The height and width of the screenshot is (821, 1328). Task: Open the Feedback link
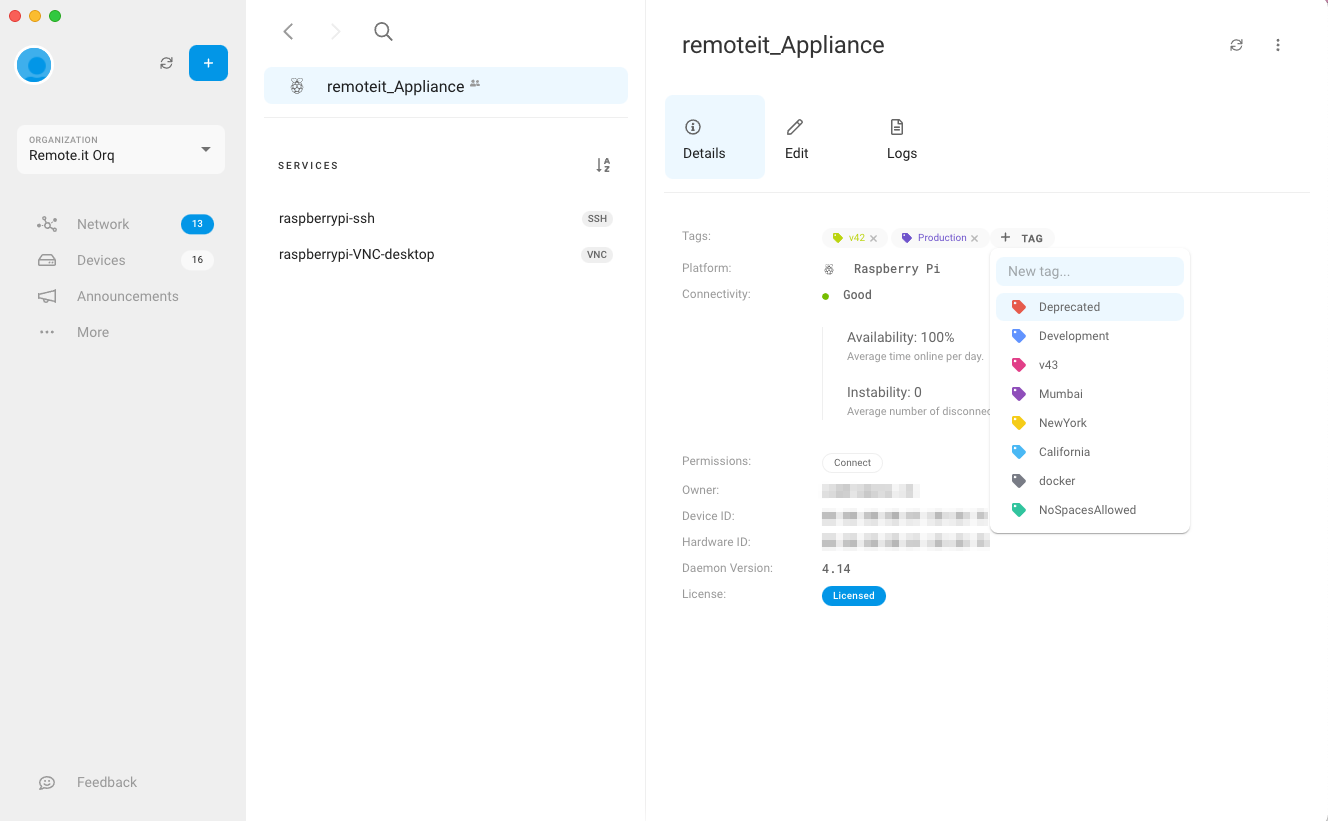pos(107,782)
